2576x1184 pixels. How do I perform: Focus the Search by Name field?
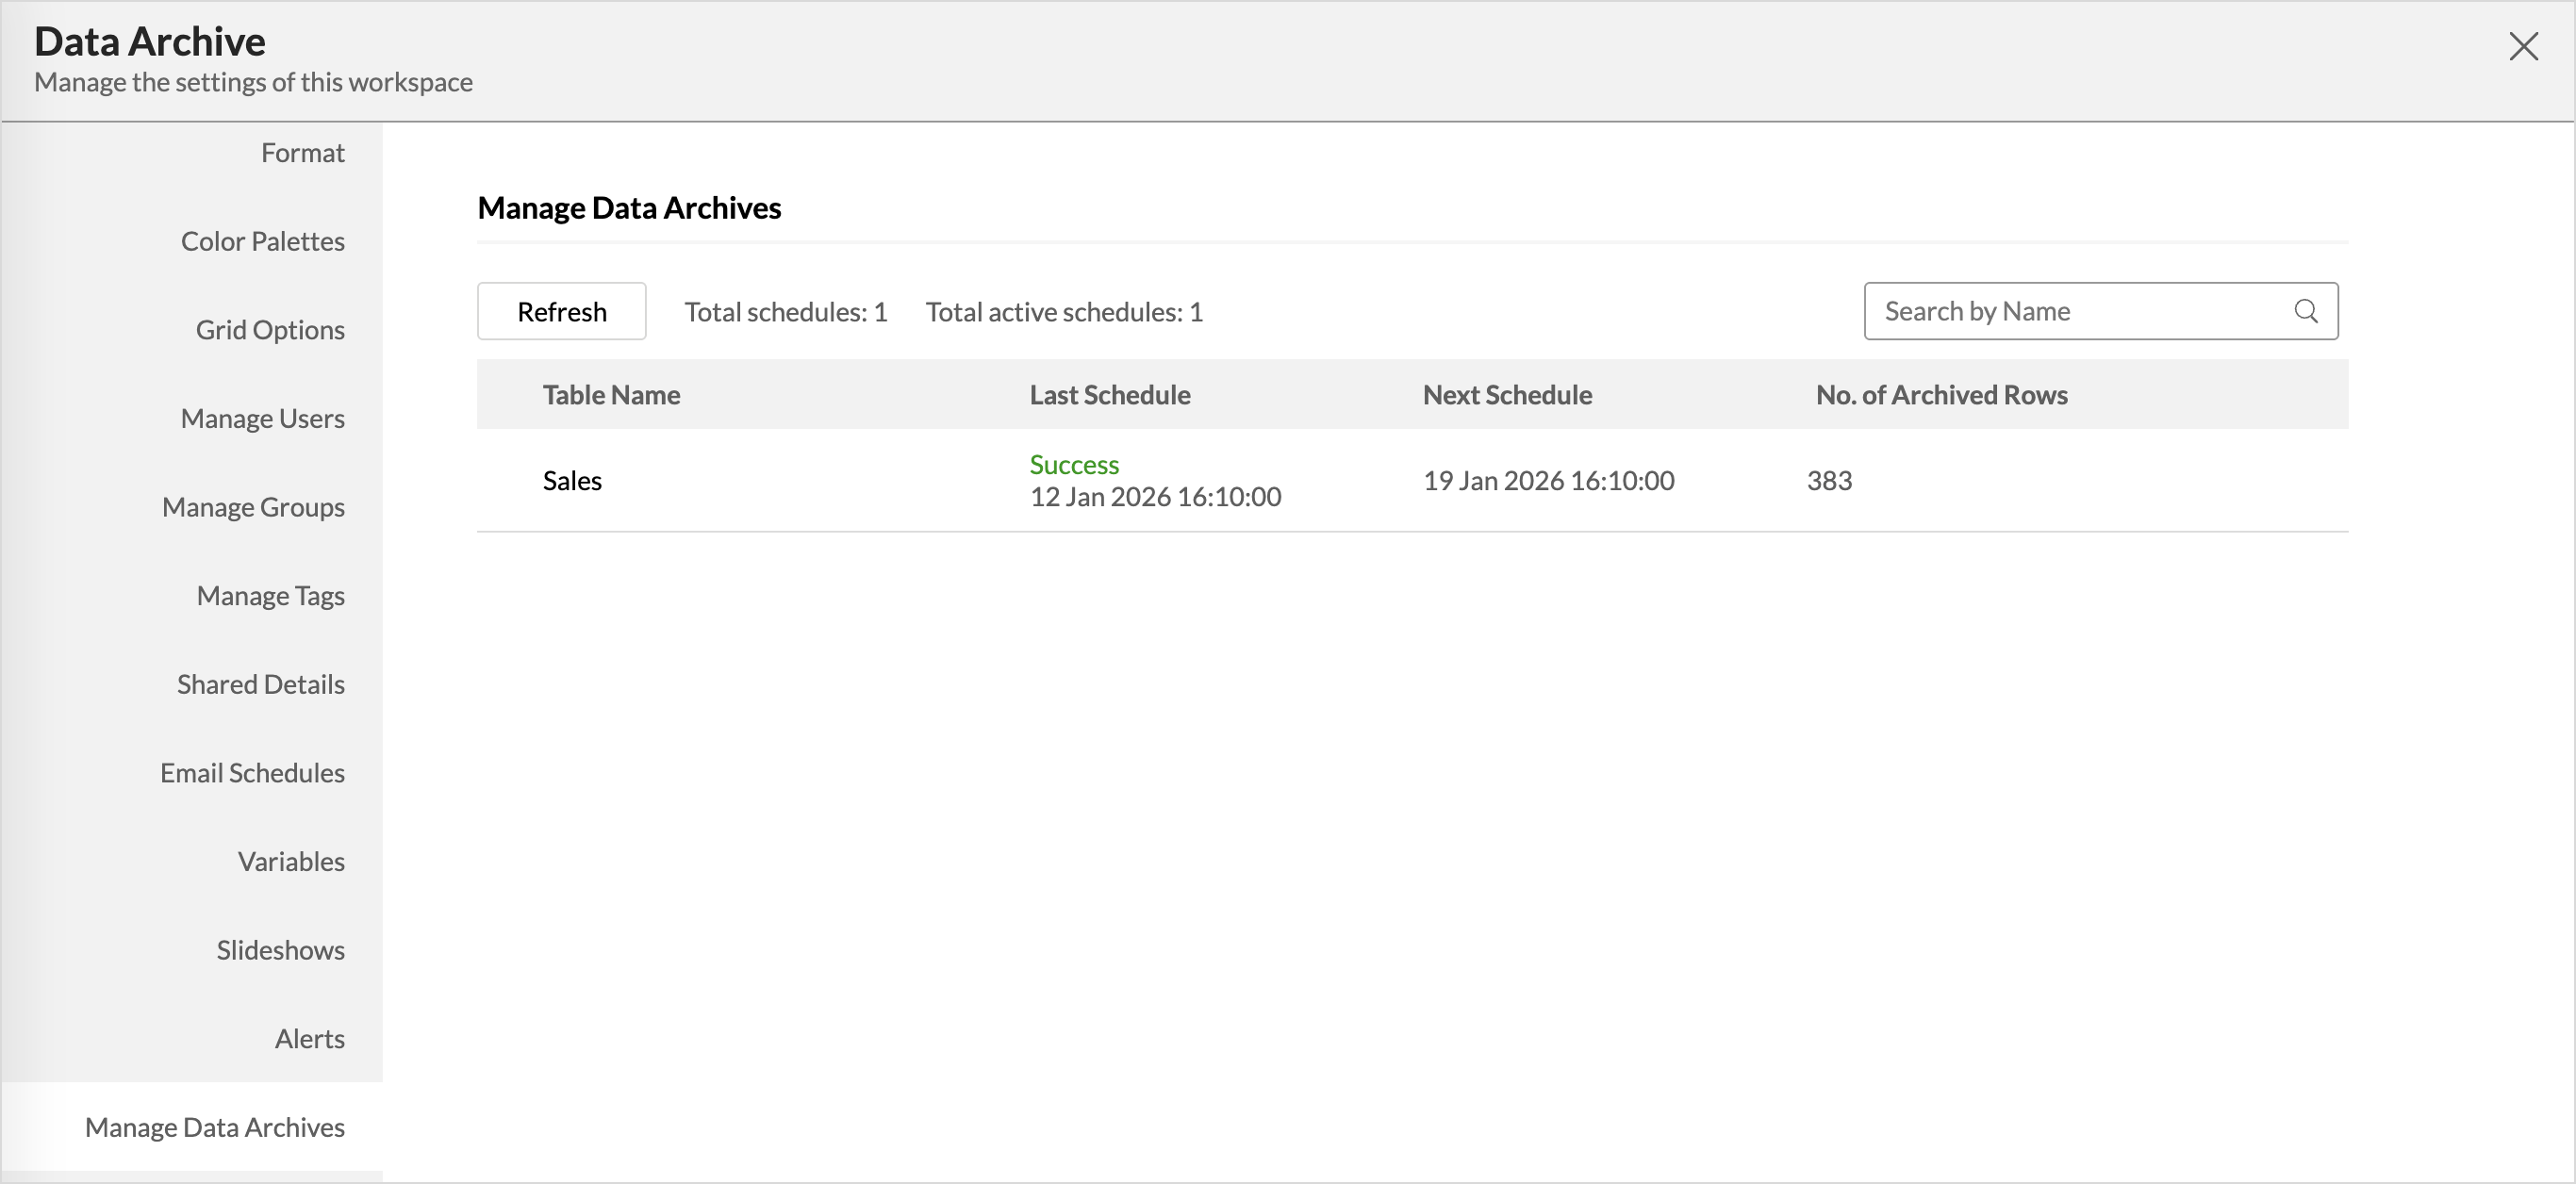point(2080,311)
